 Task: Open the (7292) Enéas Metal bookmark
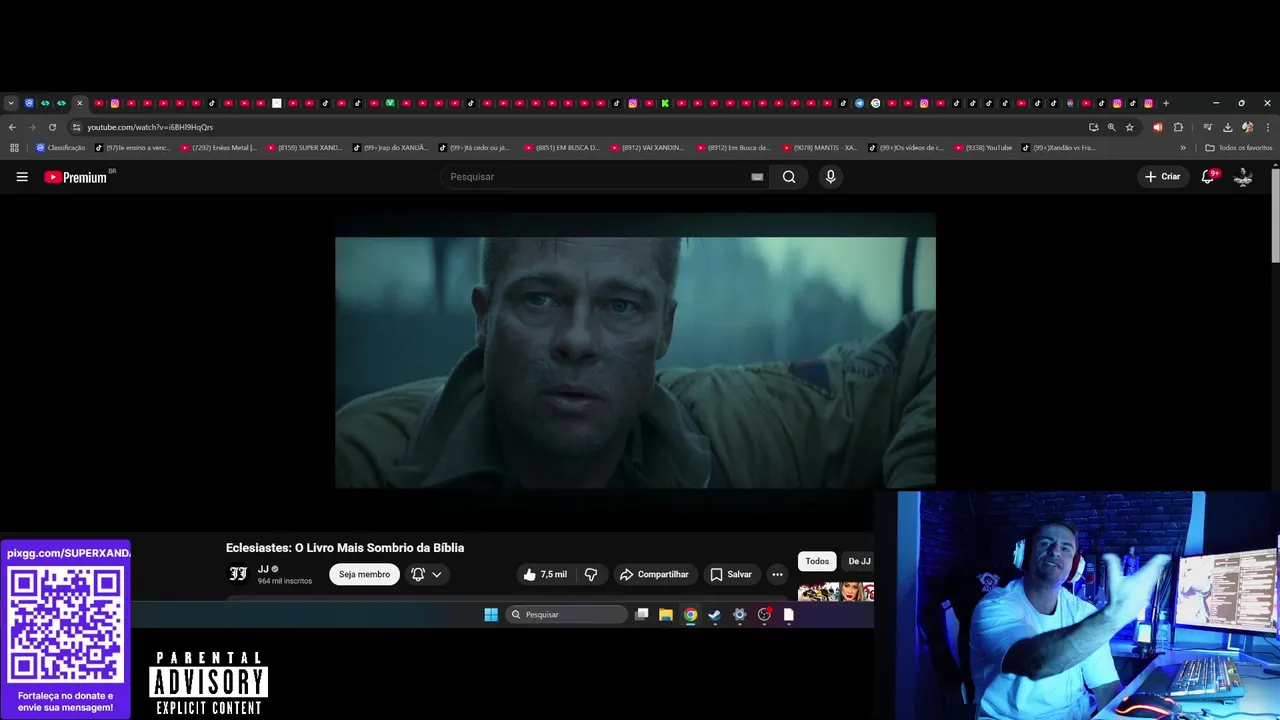pos(219,148)
